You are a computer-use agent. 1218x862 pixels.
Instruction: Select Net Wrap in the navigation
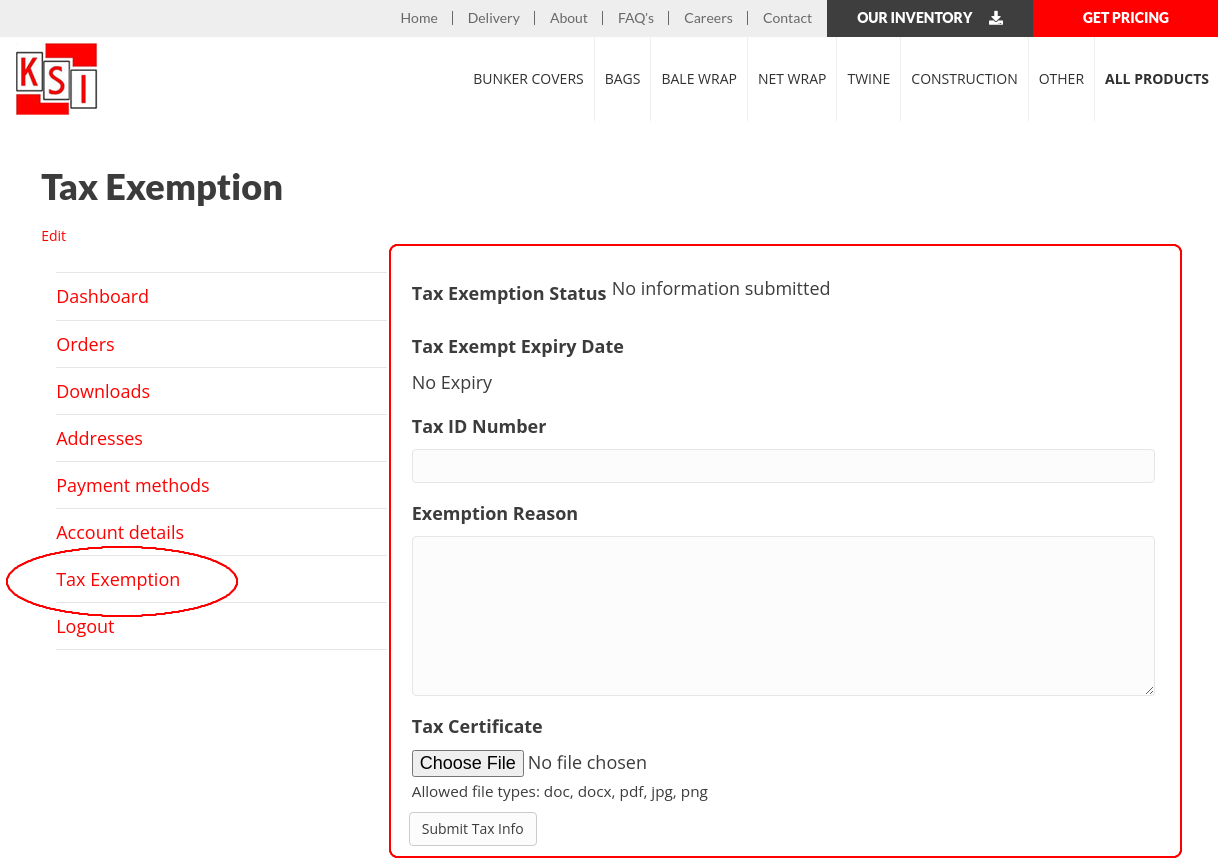point(792,79)
